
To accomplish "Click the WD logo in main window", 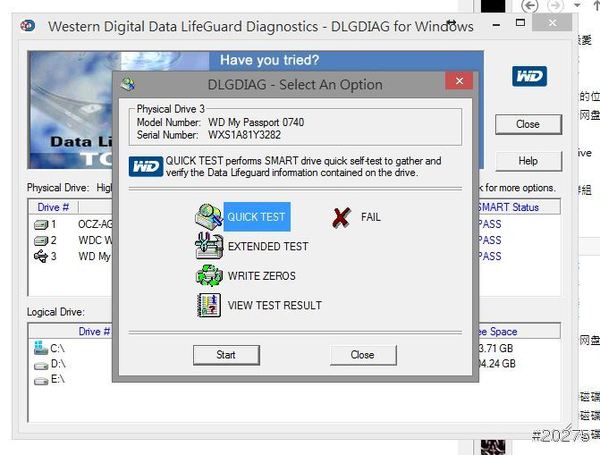I will 530,76.
